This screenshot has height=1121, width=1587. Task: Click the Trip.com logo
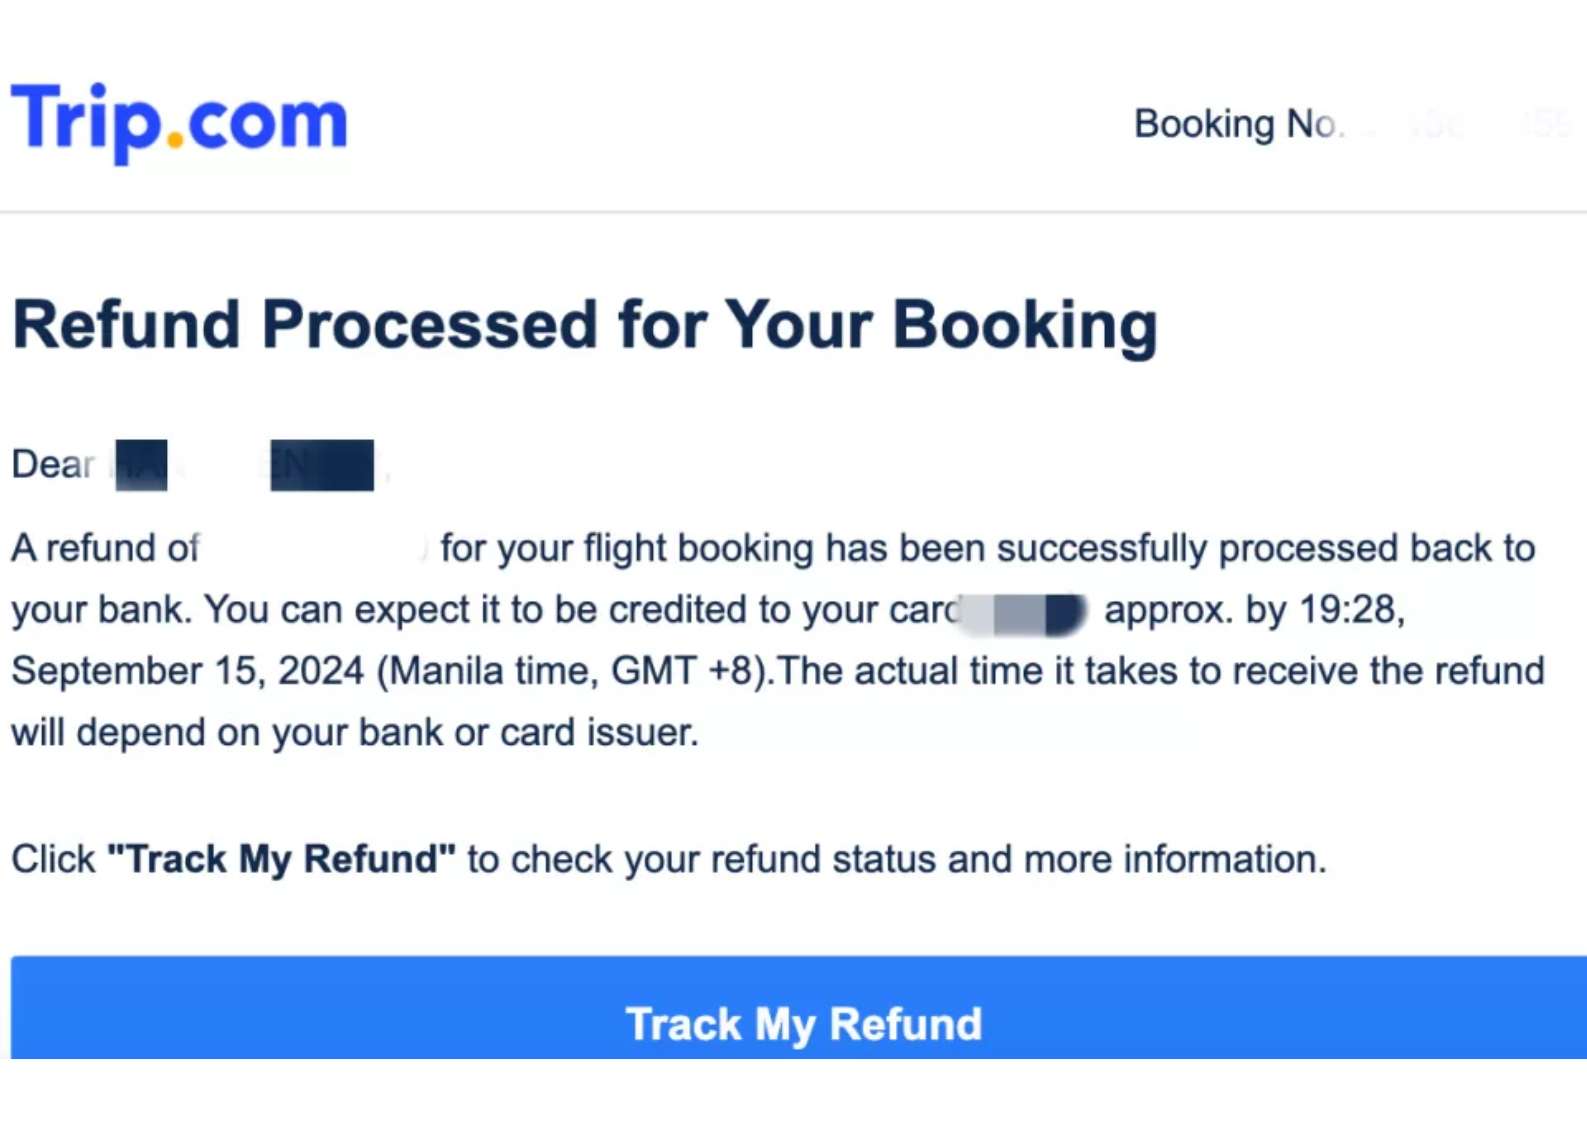click(178, 118)
